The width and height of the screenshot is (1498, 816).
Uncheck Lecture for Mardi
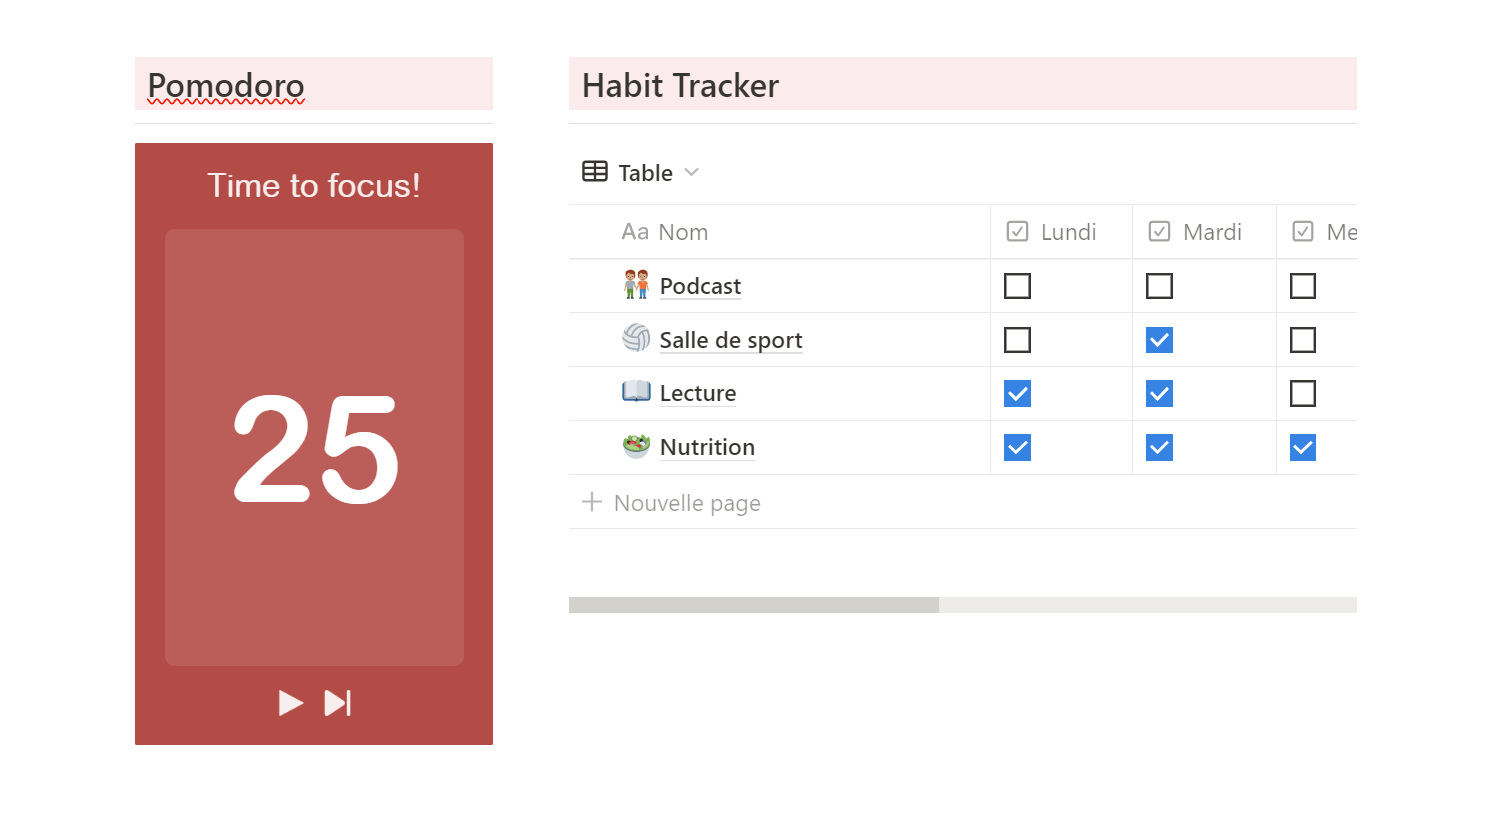click(x=1159, y=394)
